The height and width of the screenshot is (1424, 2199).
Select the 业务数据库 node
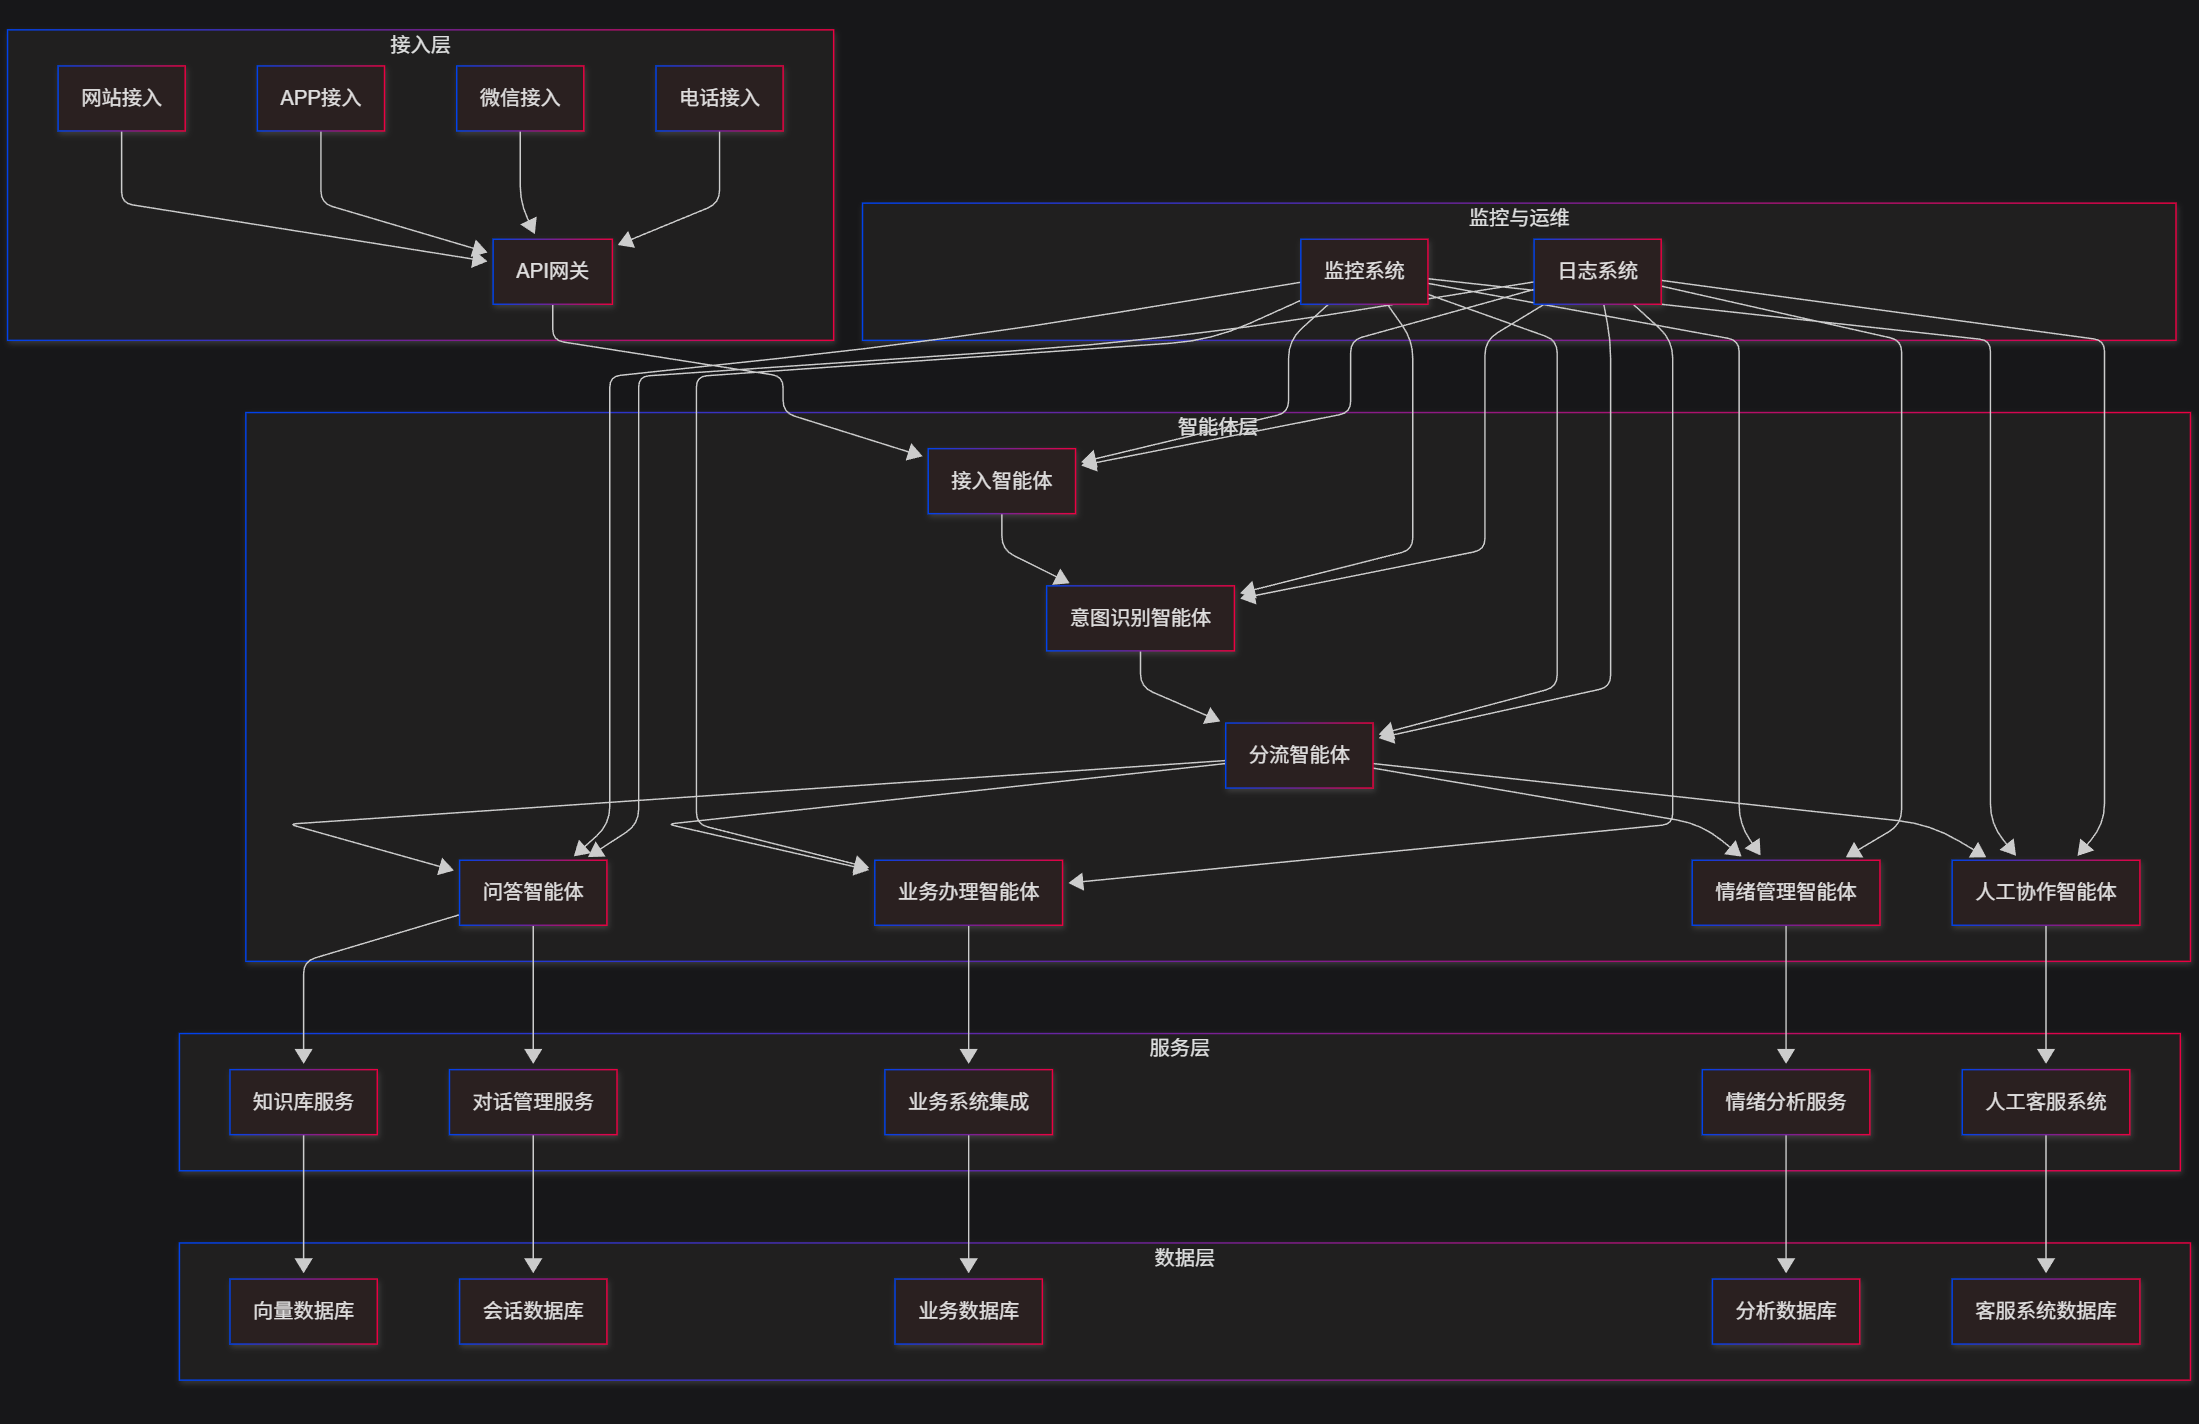pos(968,1311)
